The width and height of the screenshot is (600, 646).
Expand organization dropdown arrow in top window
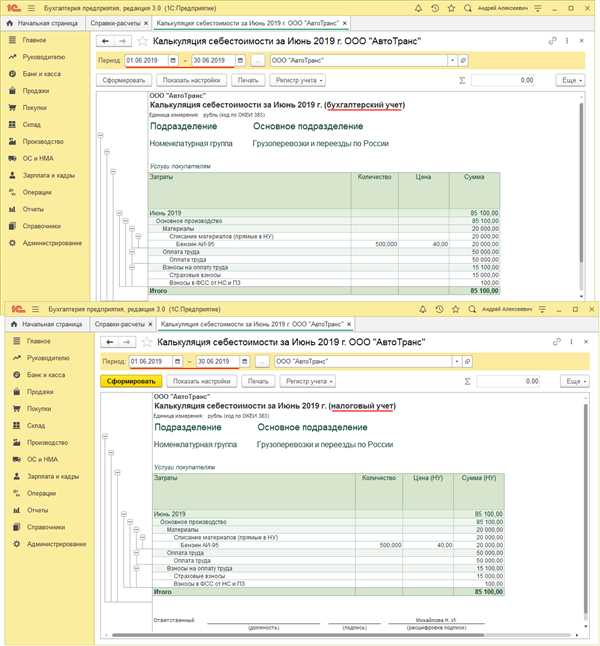pyautogui.click(x=452, y=61)
